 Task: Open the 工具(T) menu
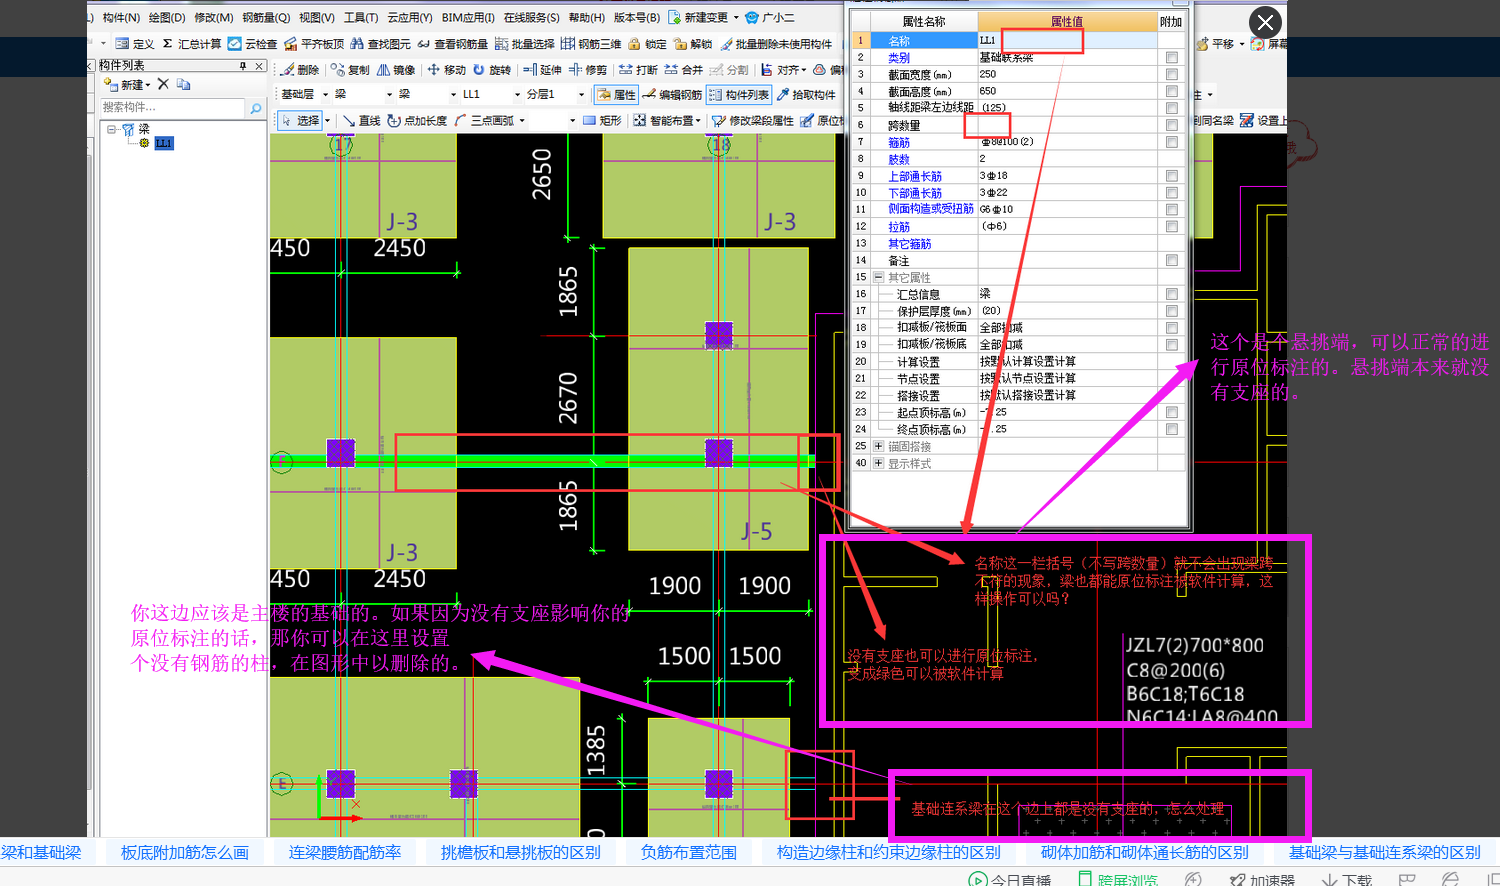361,17
